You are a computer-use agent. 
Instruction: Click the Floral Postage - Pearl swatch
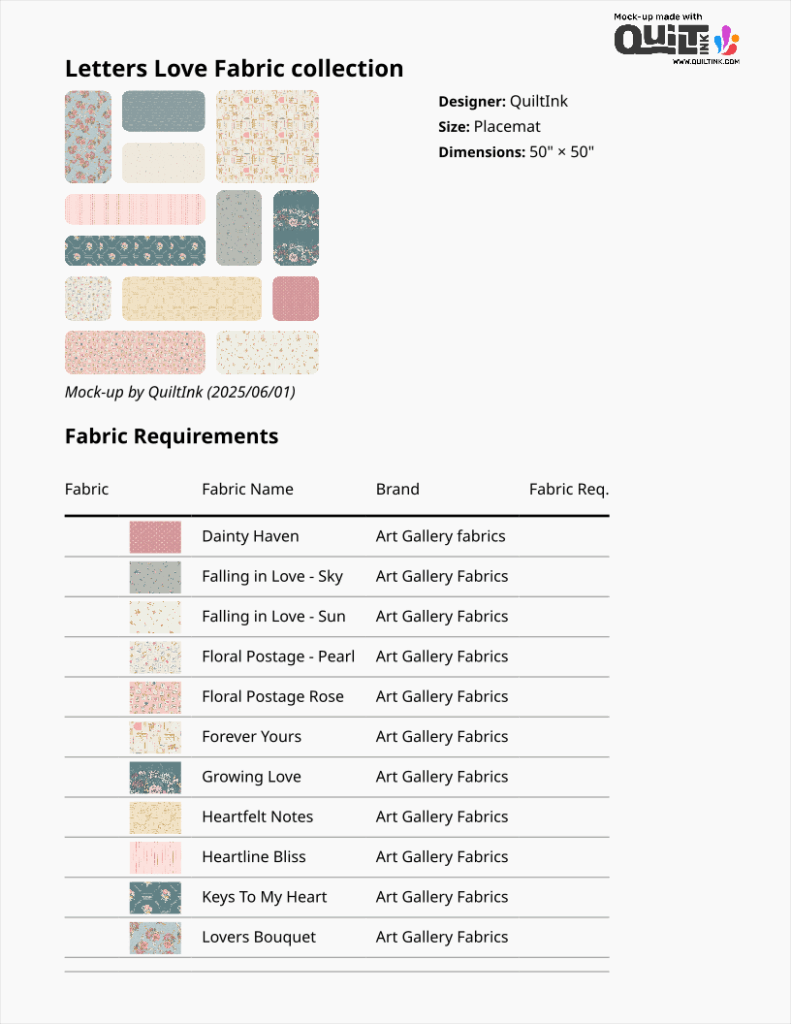[155, 657]
